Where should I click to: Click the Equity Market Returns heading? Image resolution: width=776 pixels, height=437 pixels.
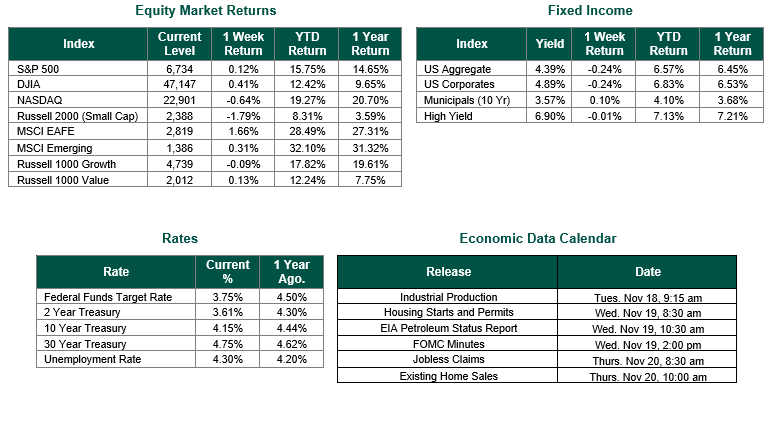(205, 11)
